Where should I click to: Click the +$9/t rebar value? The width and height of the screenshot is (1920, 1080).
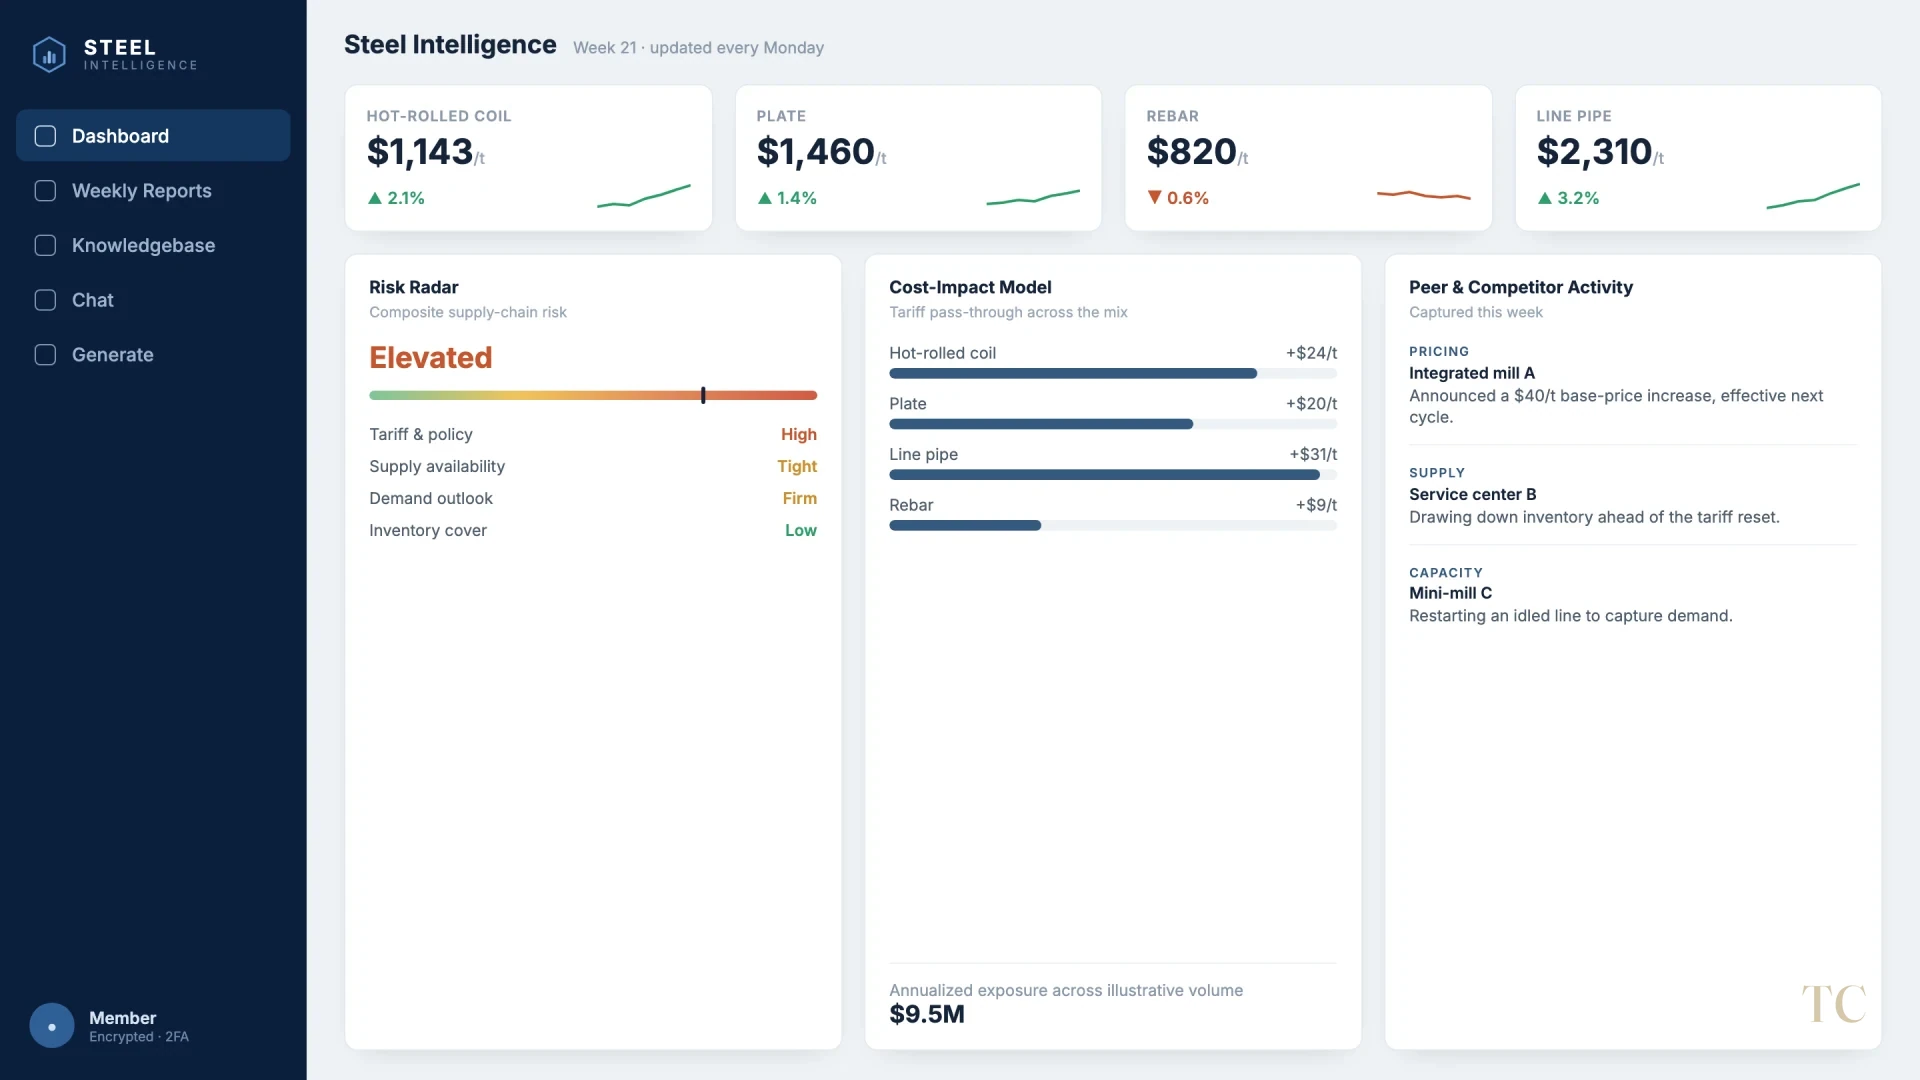pyautogui.click(x=1316, y=505)
